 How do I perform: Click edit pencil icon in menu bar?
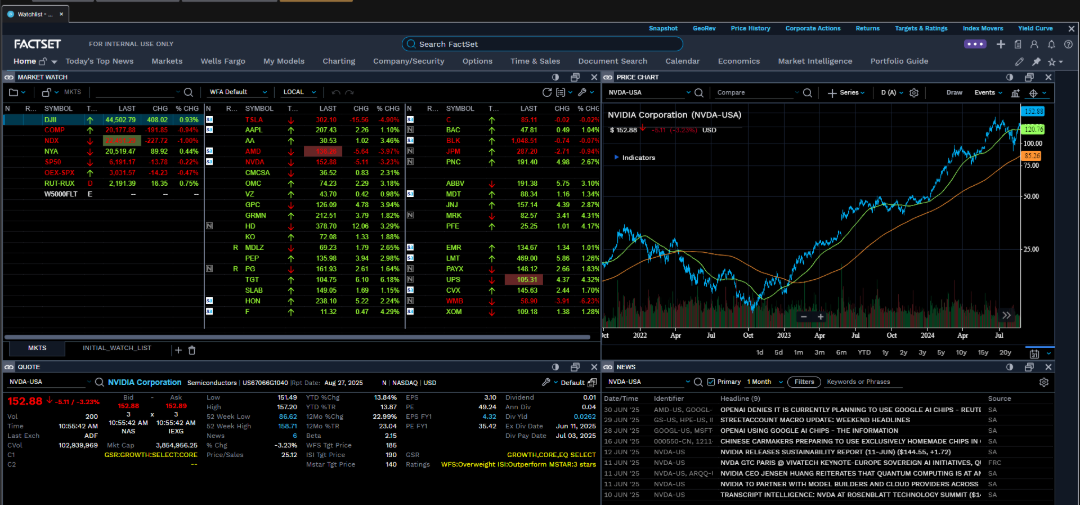pos(1019,61)
